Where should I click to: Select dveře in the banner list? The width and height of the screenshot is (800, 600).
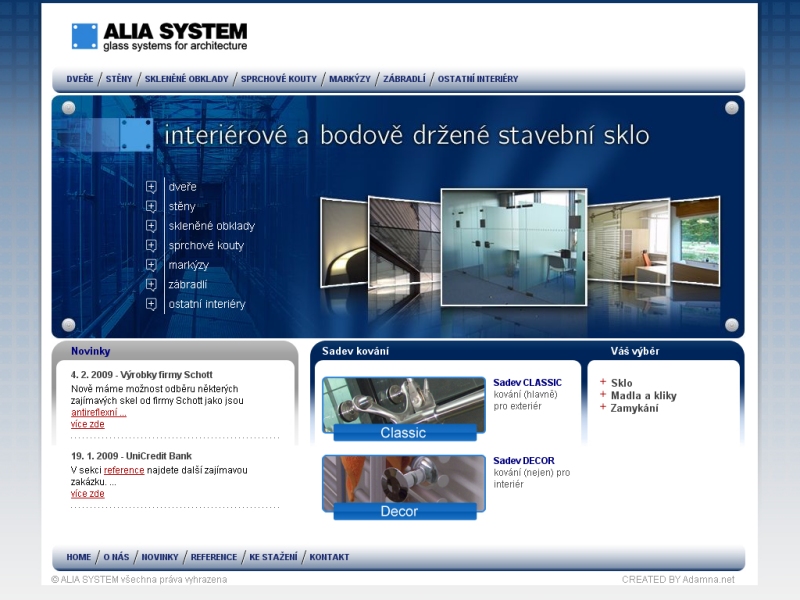182,187
